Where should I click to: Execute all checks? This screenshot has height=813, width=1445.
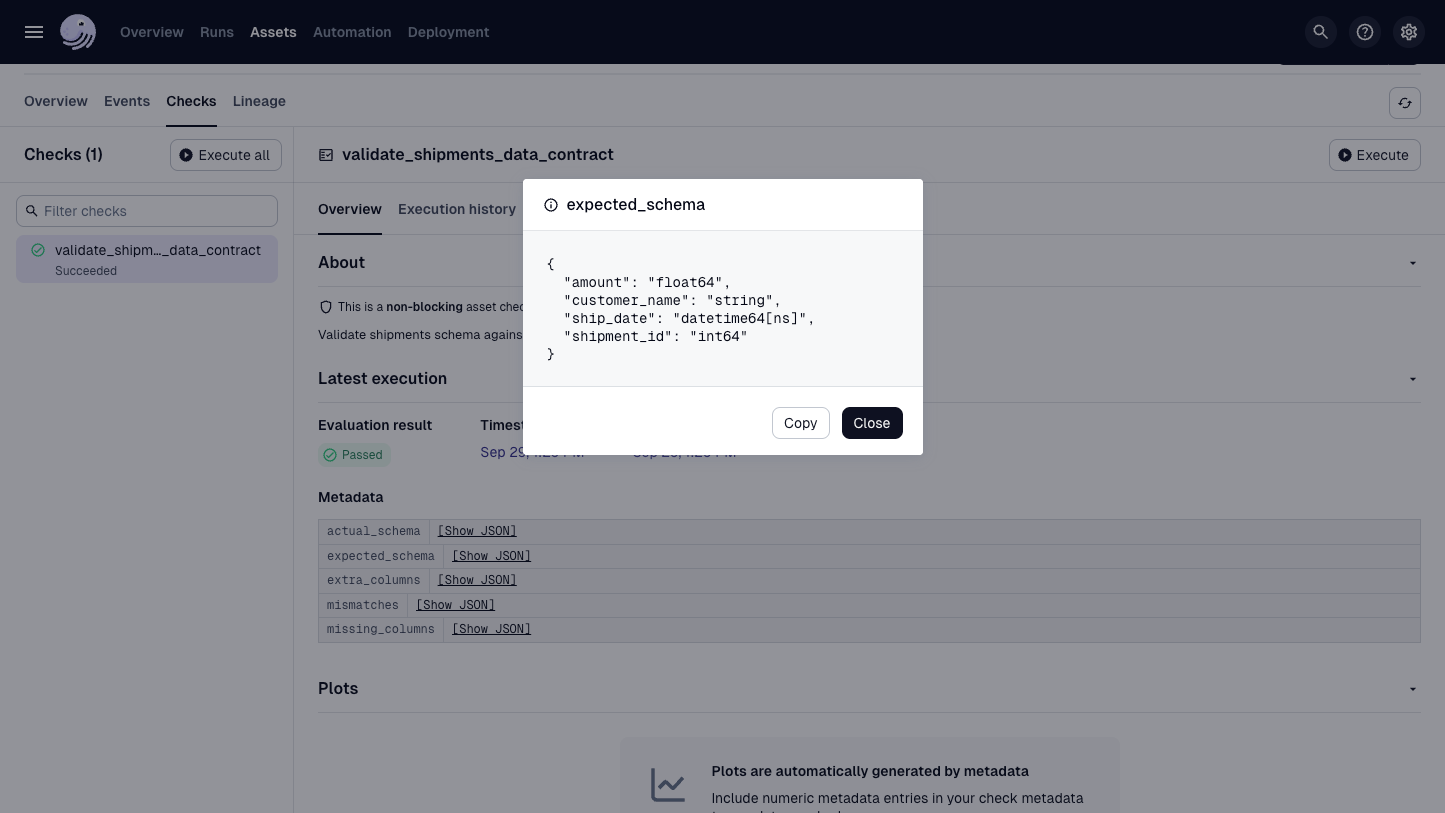click(x=226, y=155)
